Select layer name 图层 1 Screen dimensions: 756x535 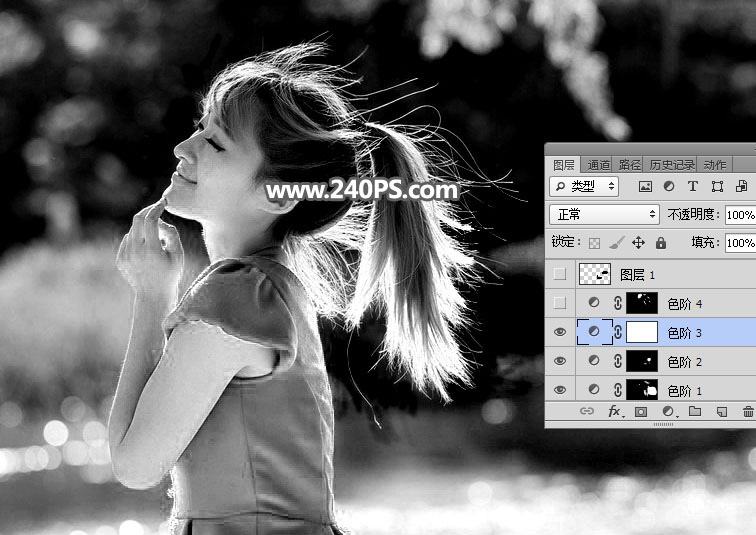[637, 275]
